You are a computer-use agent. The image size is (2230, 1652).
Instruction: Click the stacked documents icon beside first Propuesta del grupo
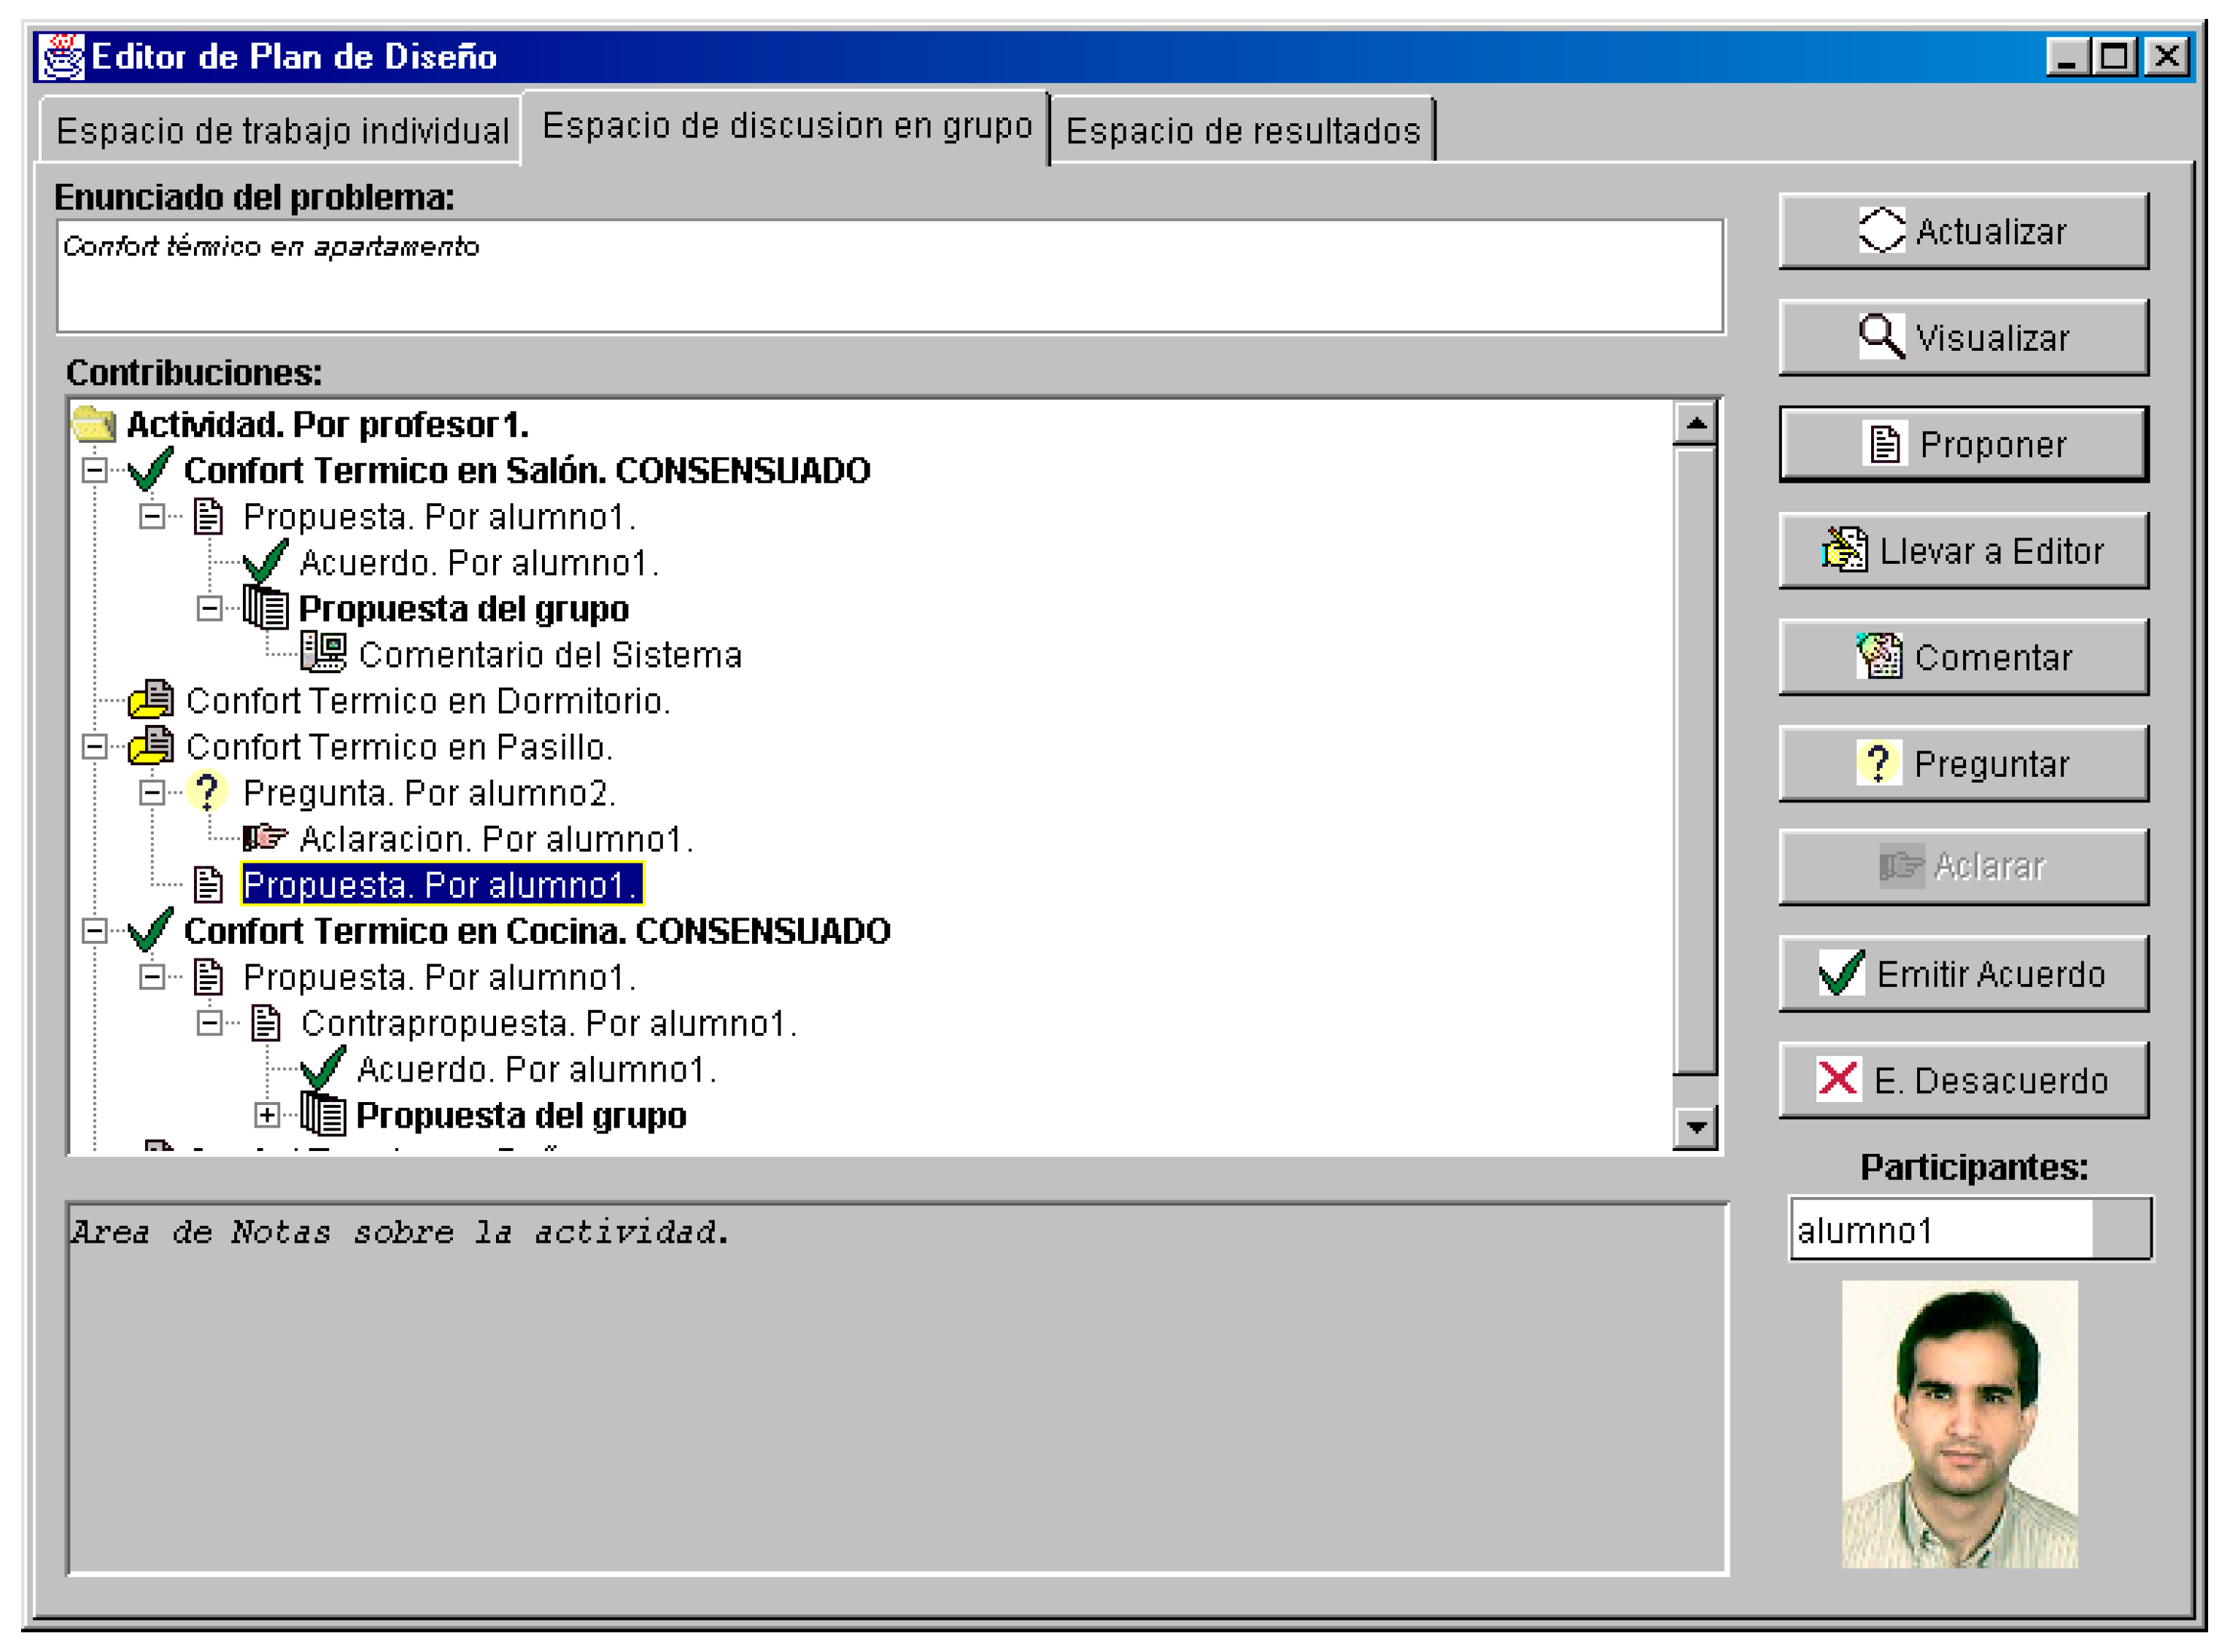[266, 608]
